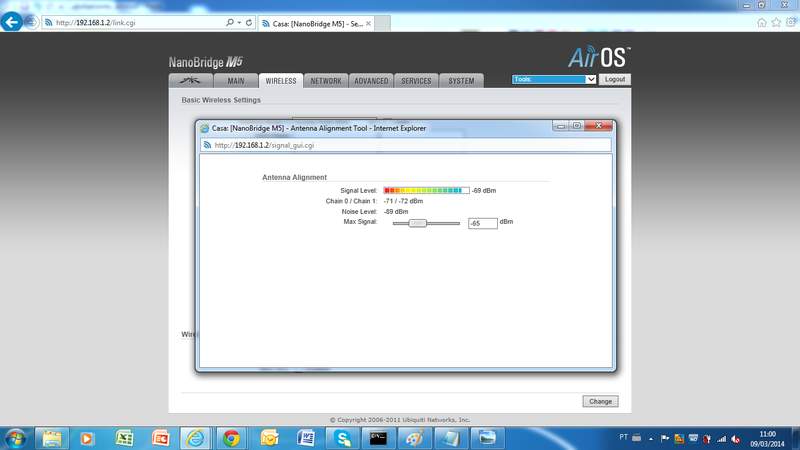
Task: Switch to Internet Explorer in taskbar
Action: (196, 438)
